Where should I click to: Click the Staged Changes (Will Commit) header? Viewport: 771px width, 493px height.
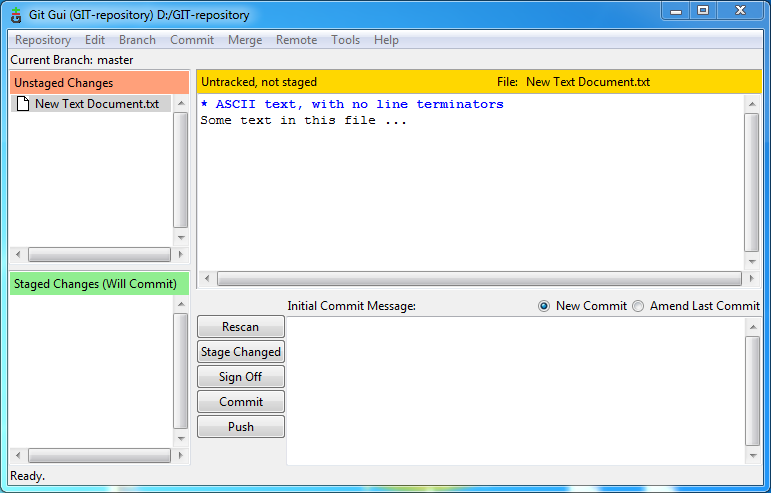tap(99, 284)
